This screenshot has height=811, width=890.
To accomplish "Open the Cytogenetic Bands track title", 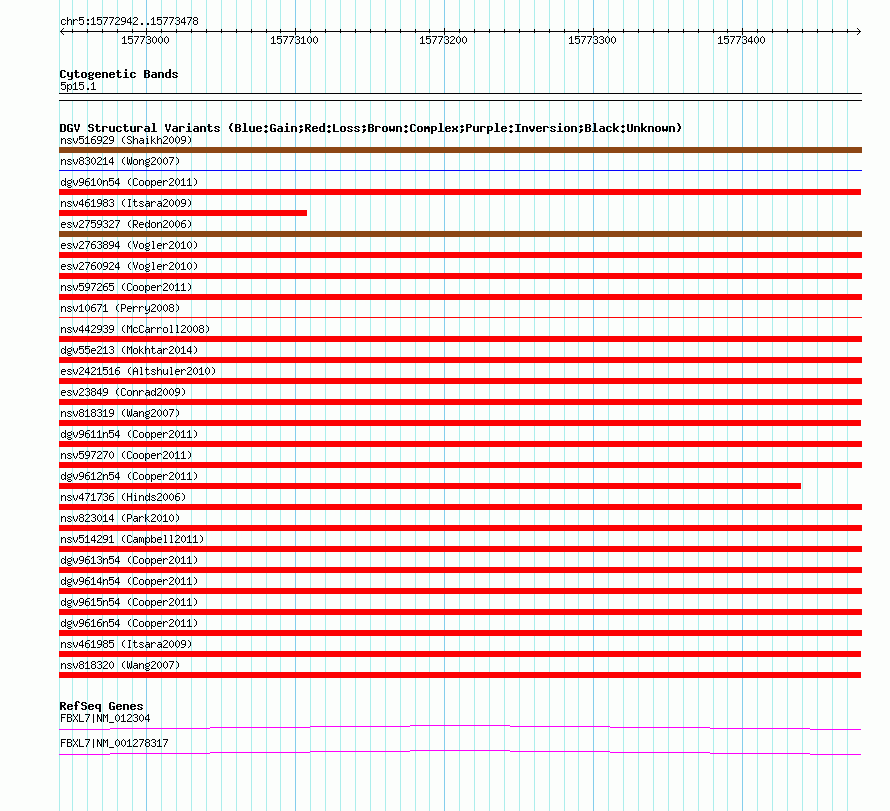I will tap(119, 74).
